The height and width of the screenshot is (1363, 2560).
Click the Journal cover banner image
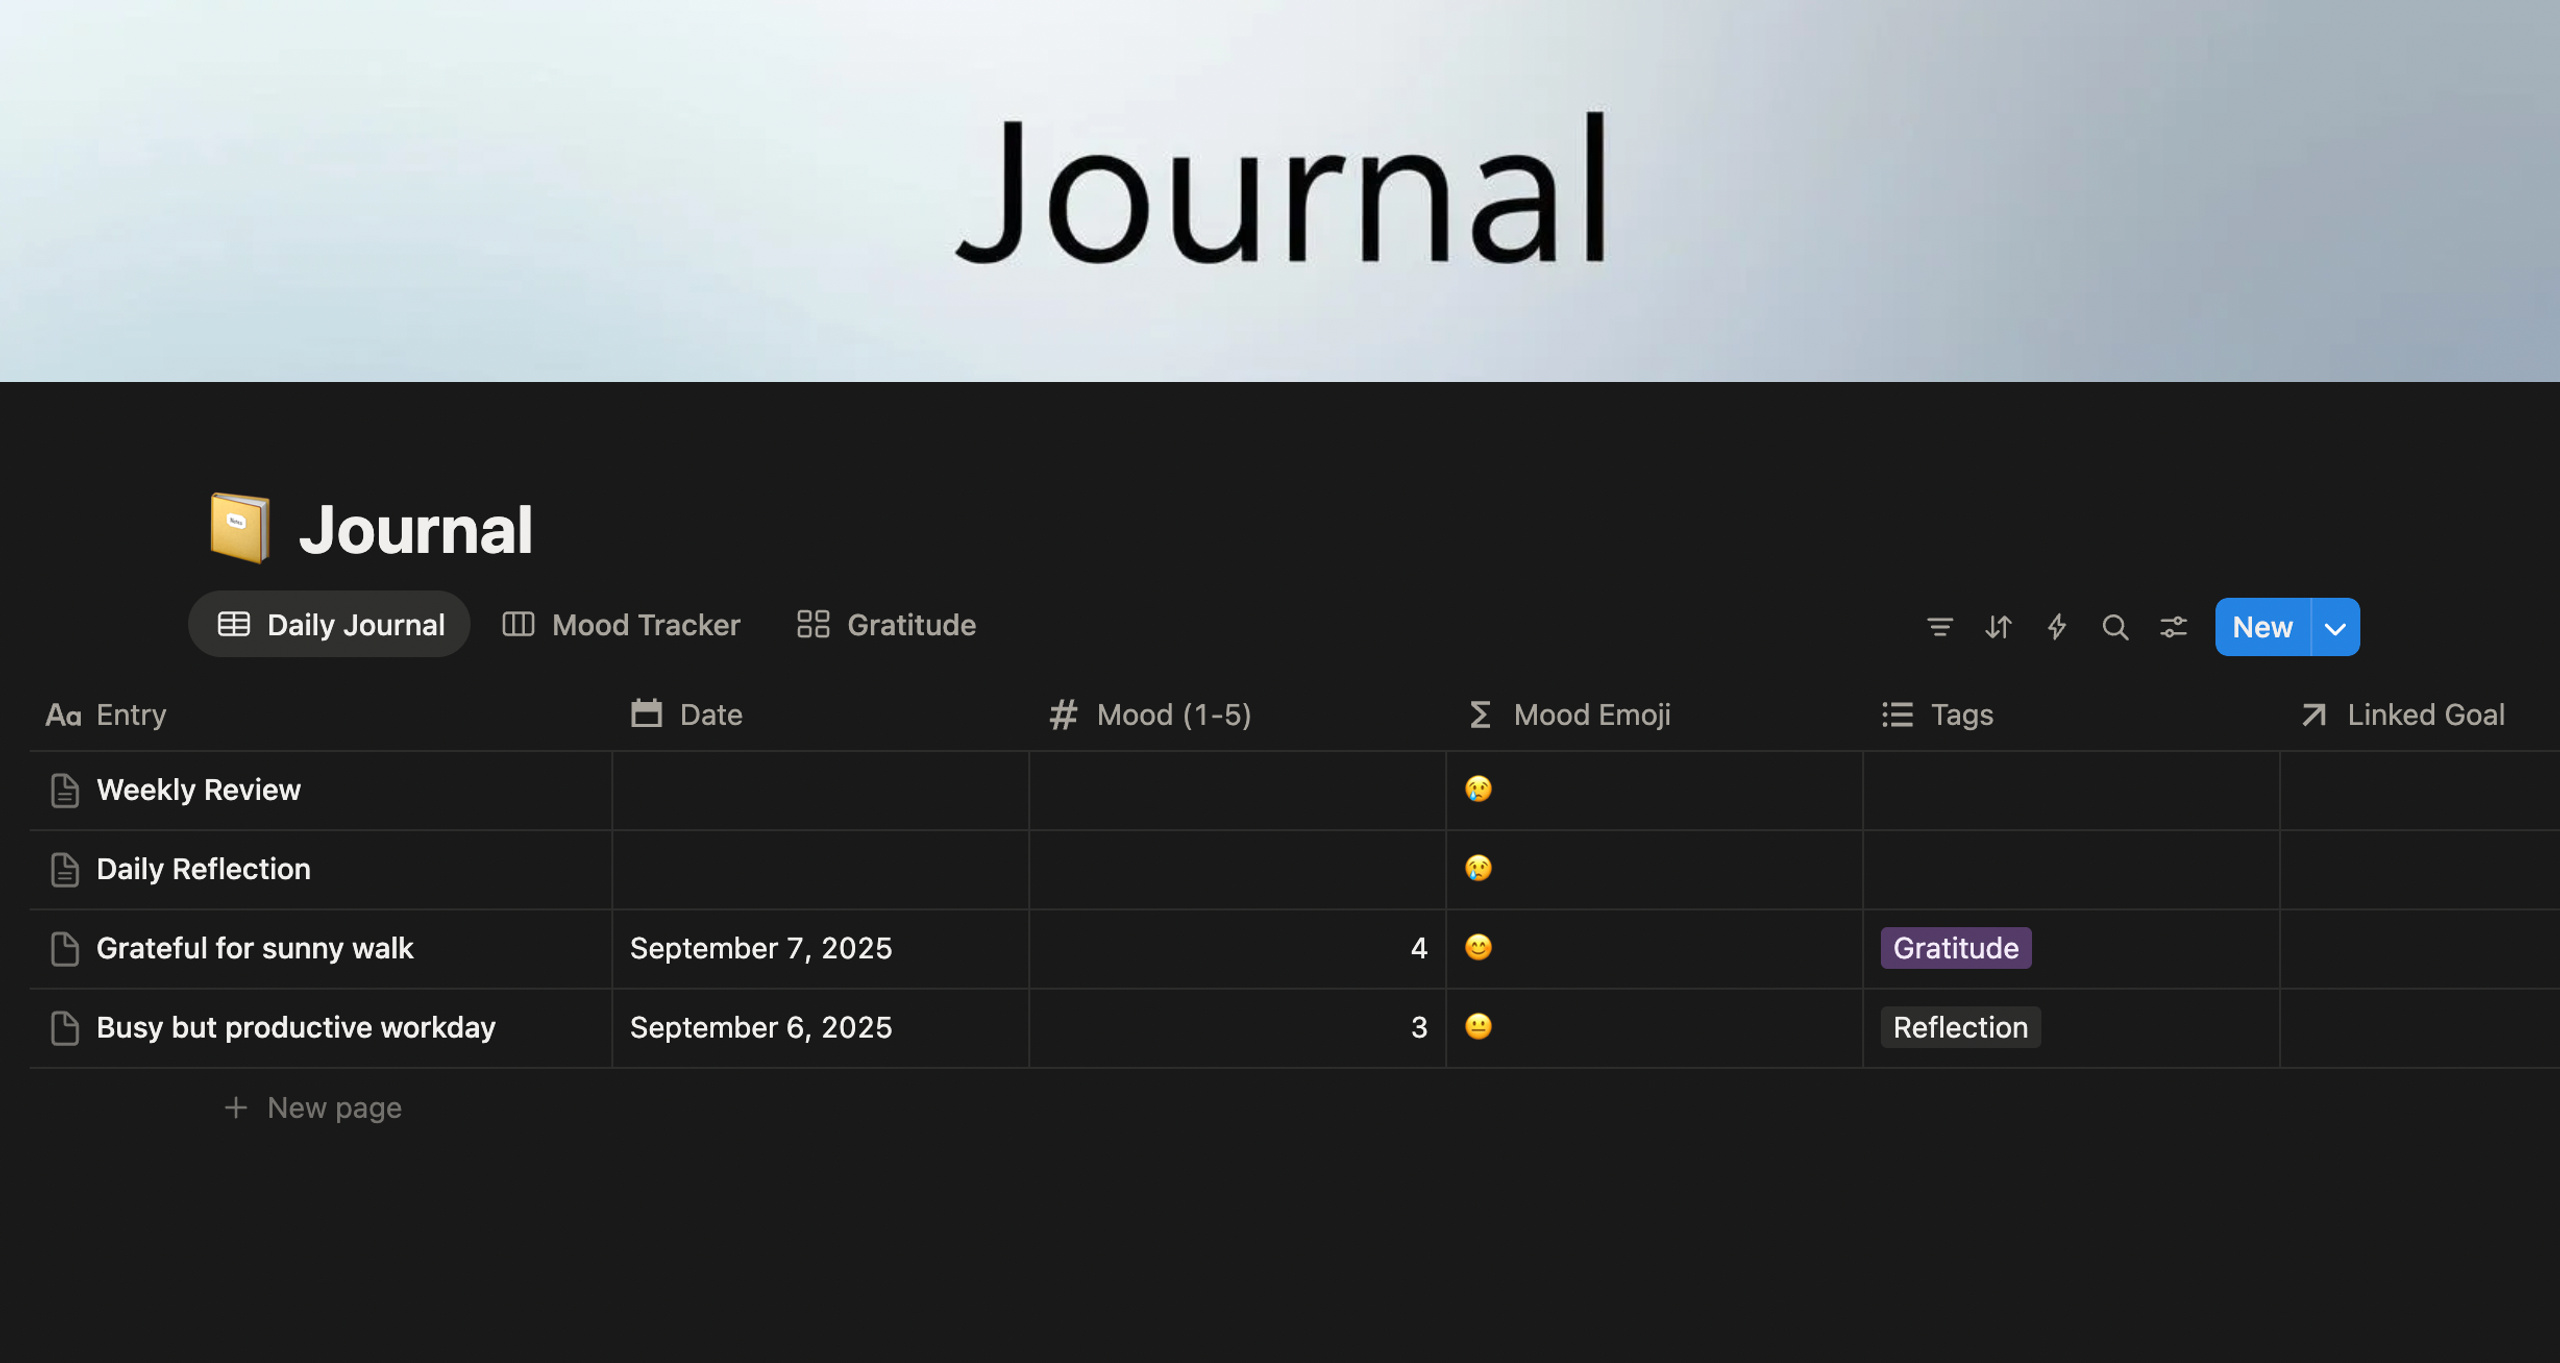coord(1280,190)
